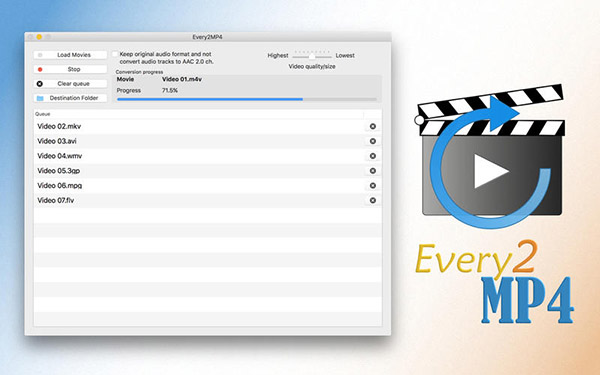Click the conversion progress bar

247,99
